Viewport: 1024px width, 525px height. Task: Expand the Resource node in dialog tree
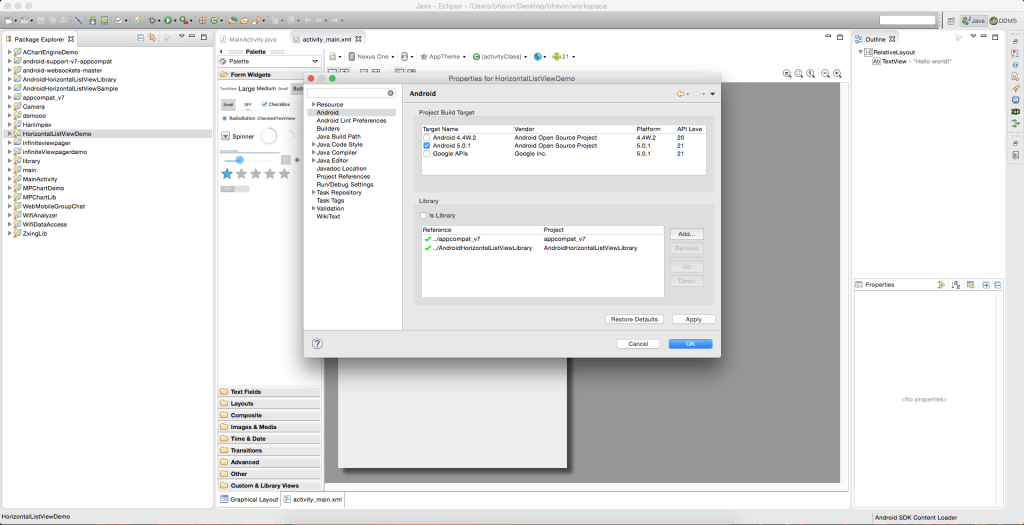pyautogui.click(x=313, y=104)
